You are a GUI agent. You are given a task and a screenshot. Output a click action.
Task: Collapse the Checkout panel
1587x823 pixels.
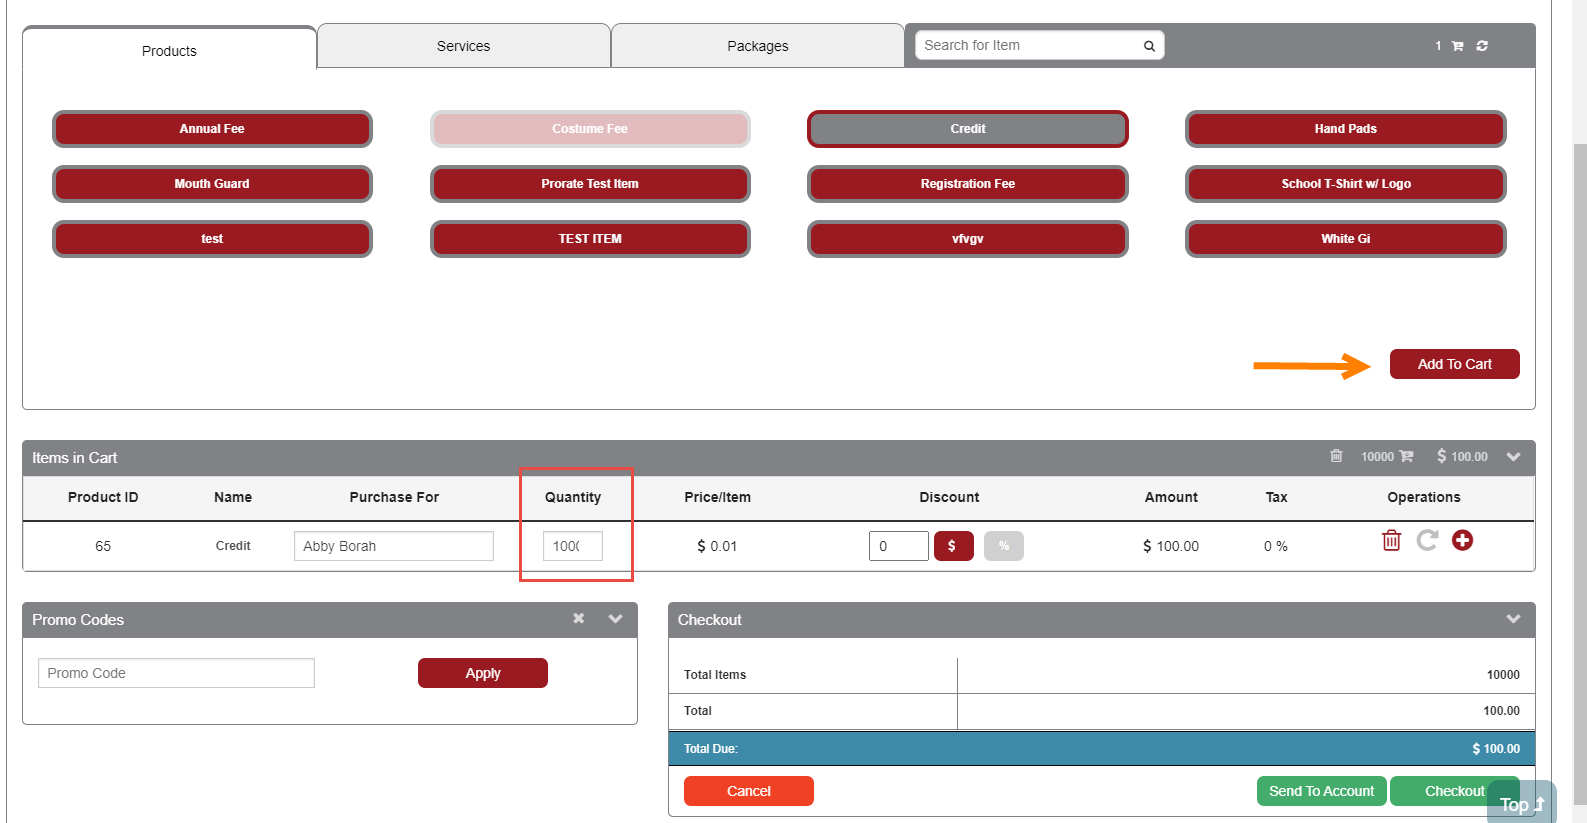click(x=1513, y=619)
